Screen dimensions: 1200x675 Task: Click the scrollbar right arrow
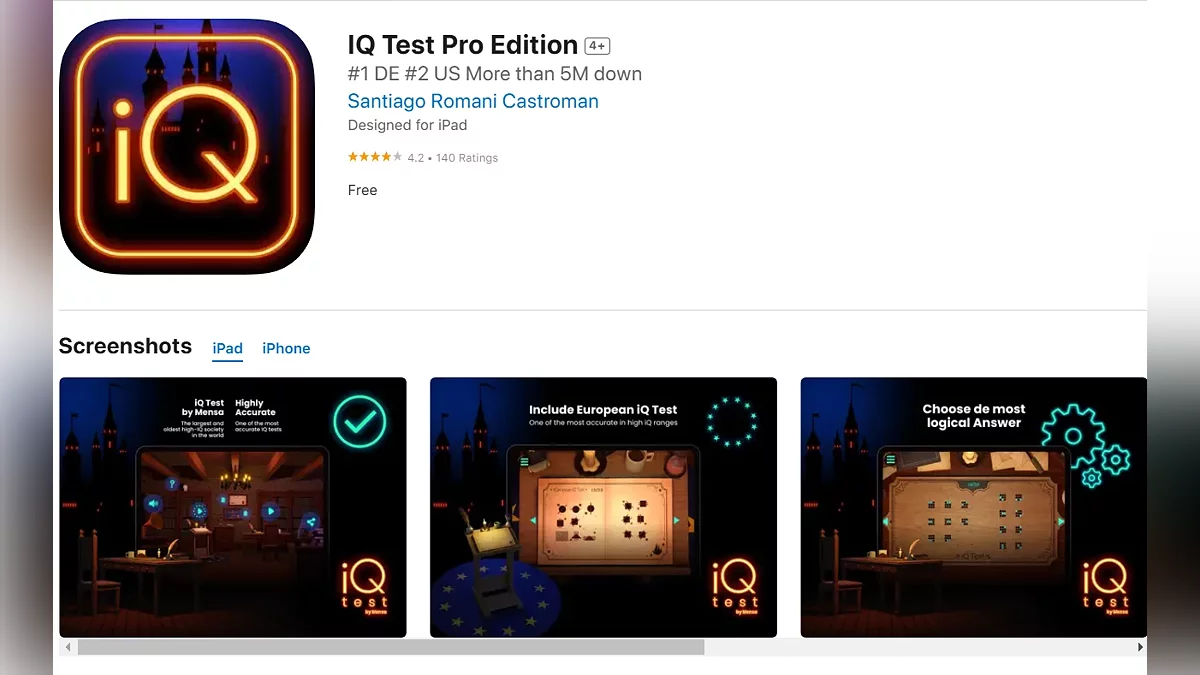point(1140,647)
